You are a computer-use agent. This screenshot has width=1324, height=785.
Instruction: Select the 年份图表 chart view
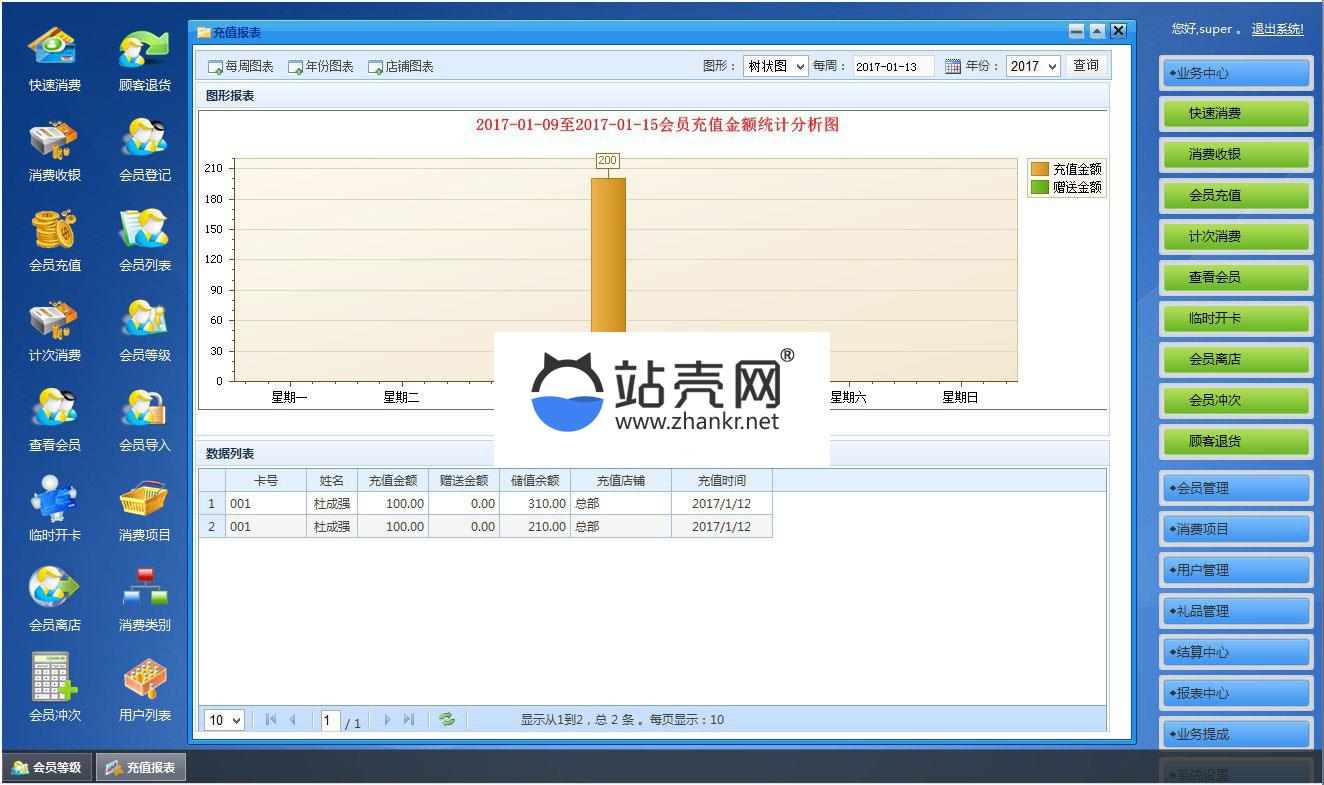tap(321, 67)
